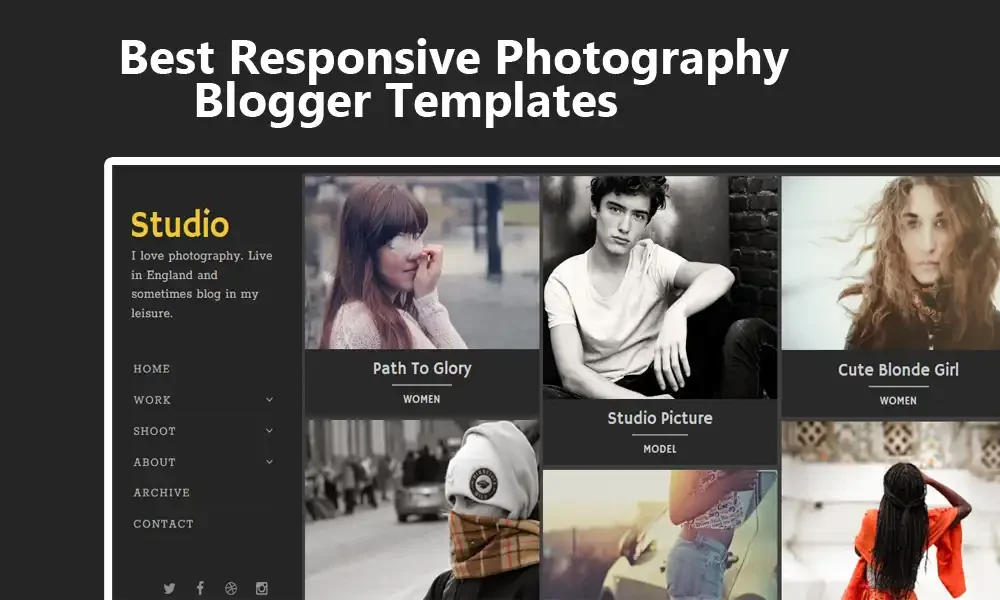Open the SHOOT menu item

pos(154,431)
